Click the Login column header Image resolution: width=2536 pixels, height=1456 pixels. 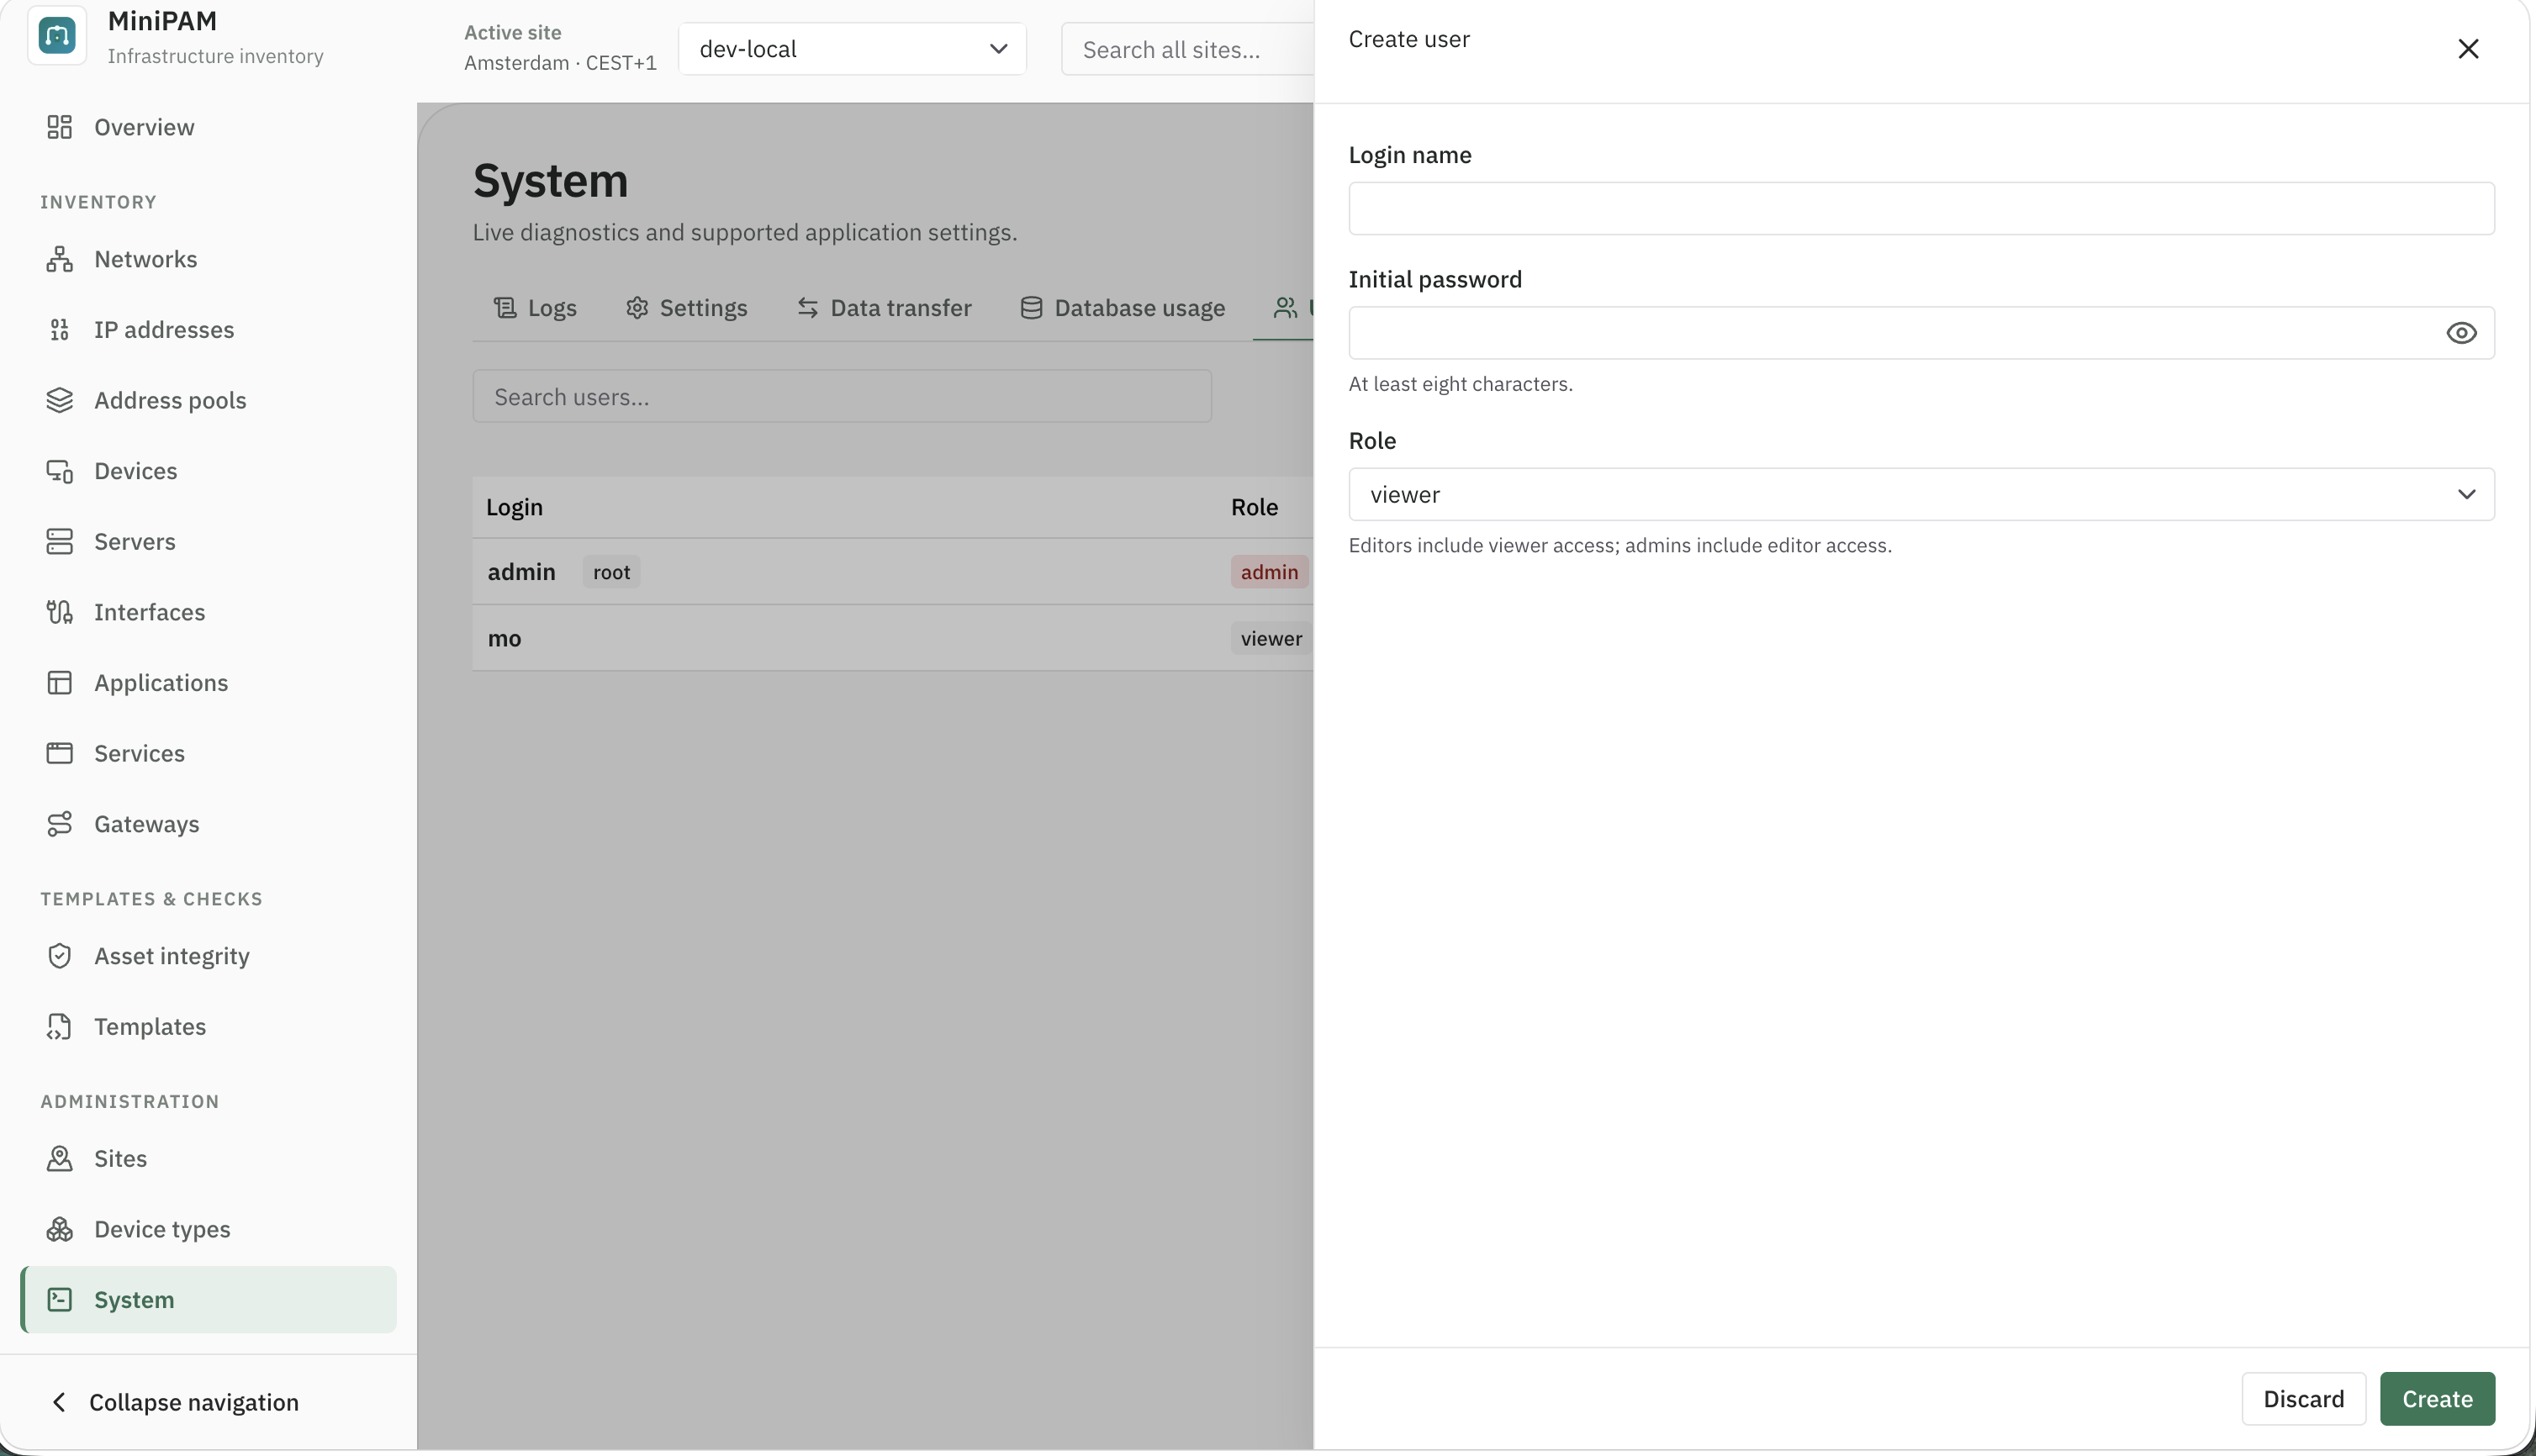pos(514,507)
